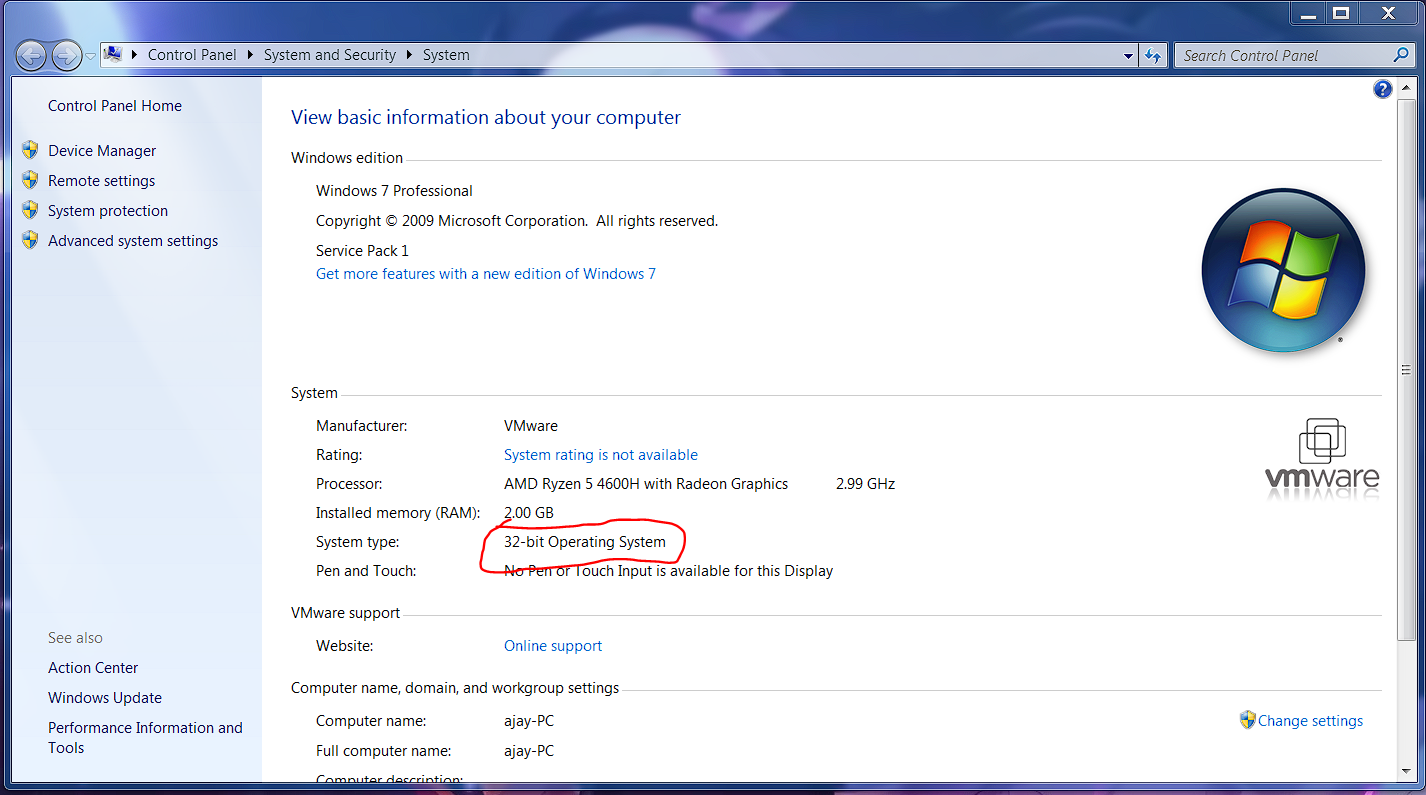
Task: Go back using the Back arrow button
Action: point(32,55)
